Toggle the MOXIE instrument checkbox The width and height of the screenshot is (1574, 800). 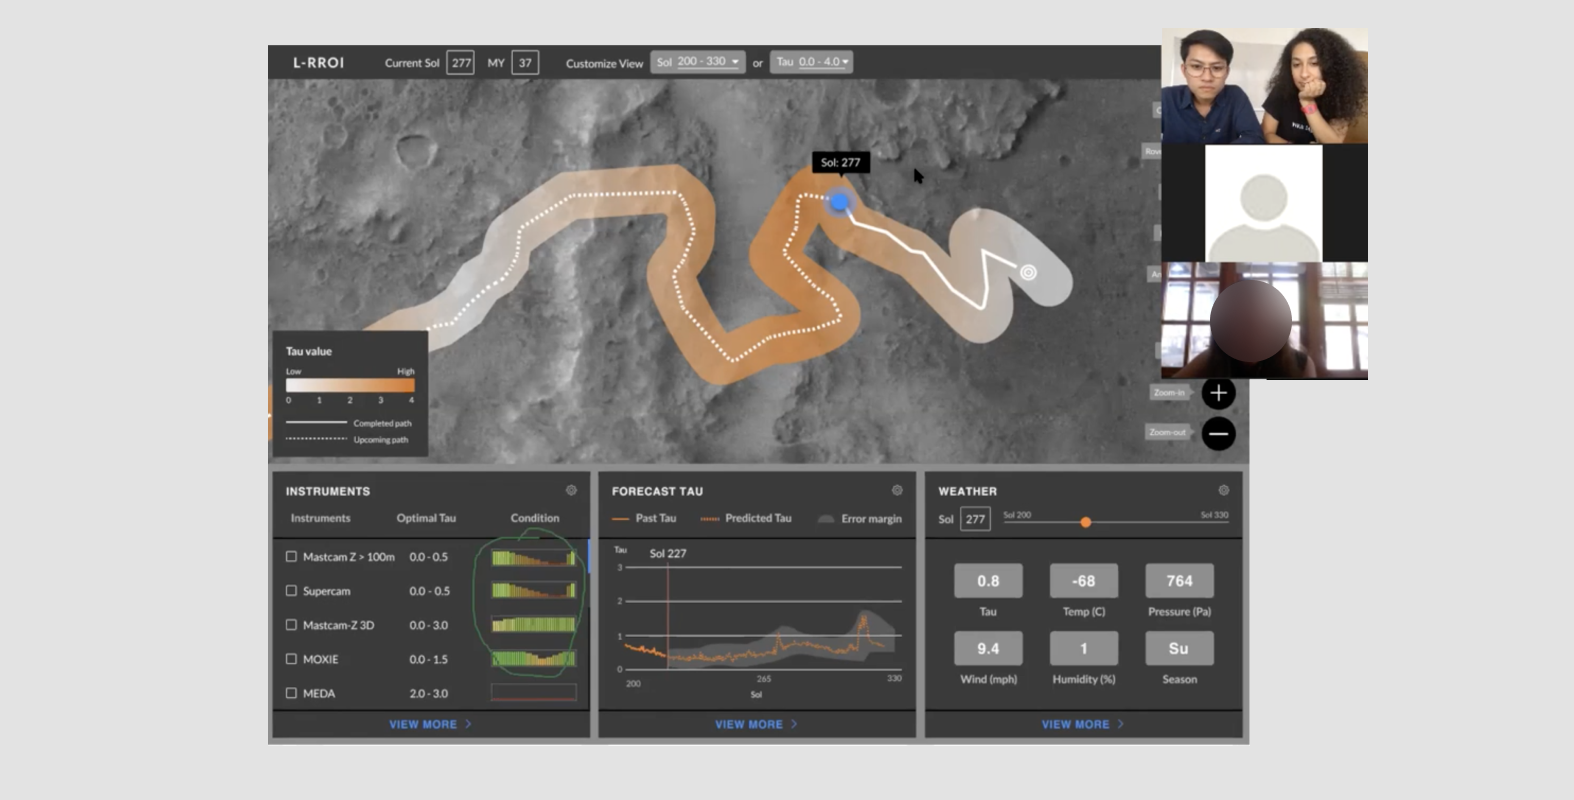click(291, 658)
